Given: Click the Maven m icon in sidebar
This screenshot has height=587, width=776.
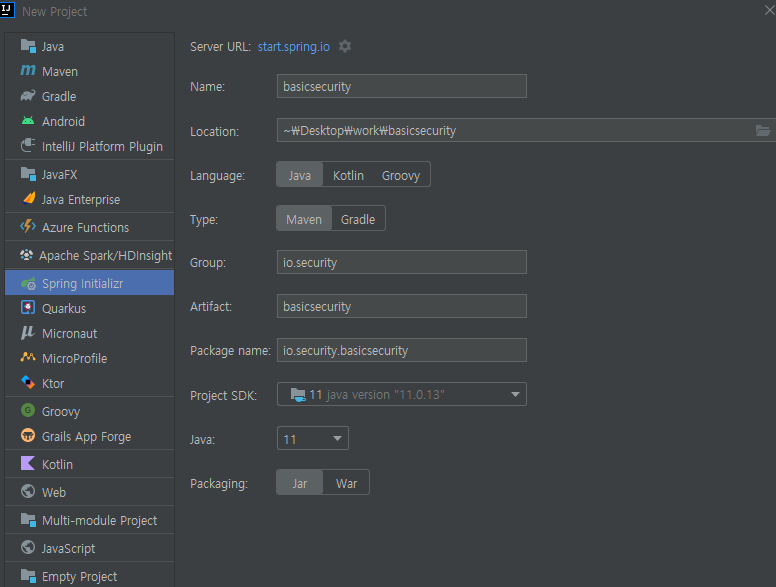Looking at the screenshot, I should [x=28, y=71].
